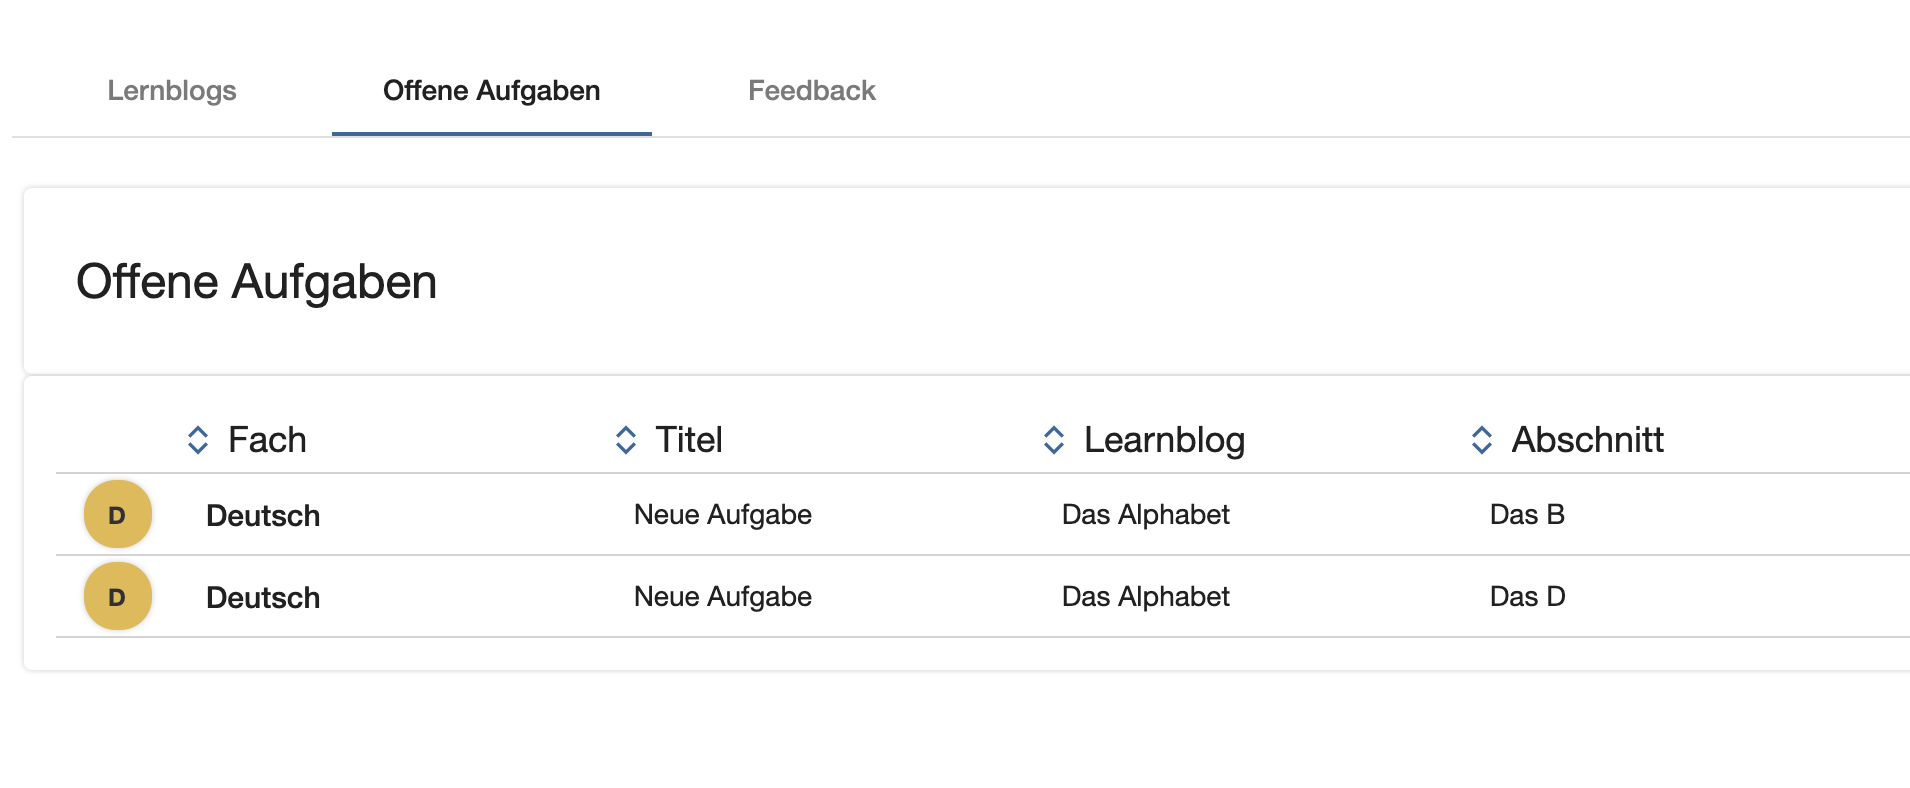Select the Das D section cell
Screen dimensions: 1910x788
pos(1528,597)
